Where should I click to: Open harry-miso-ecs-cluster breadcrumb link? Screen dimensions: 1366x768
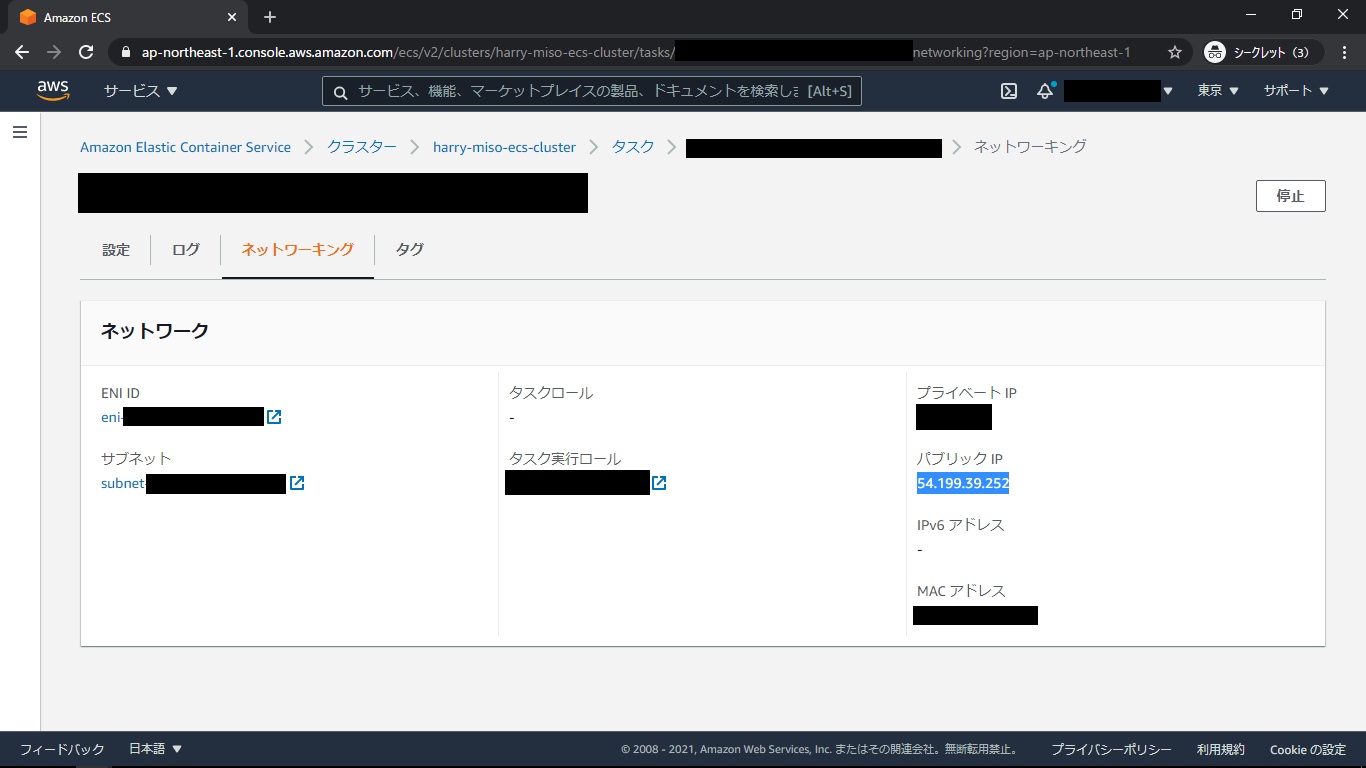click(504, 147)
